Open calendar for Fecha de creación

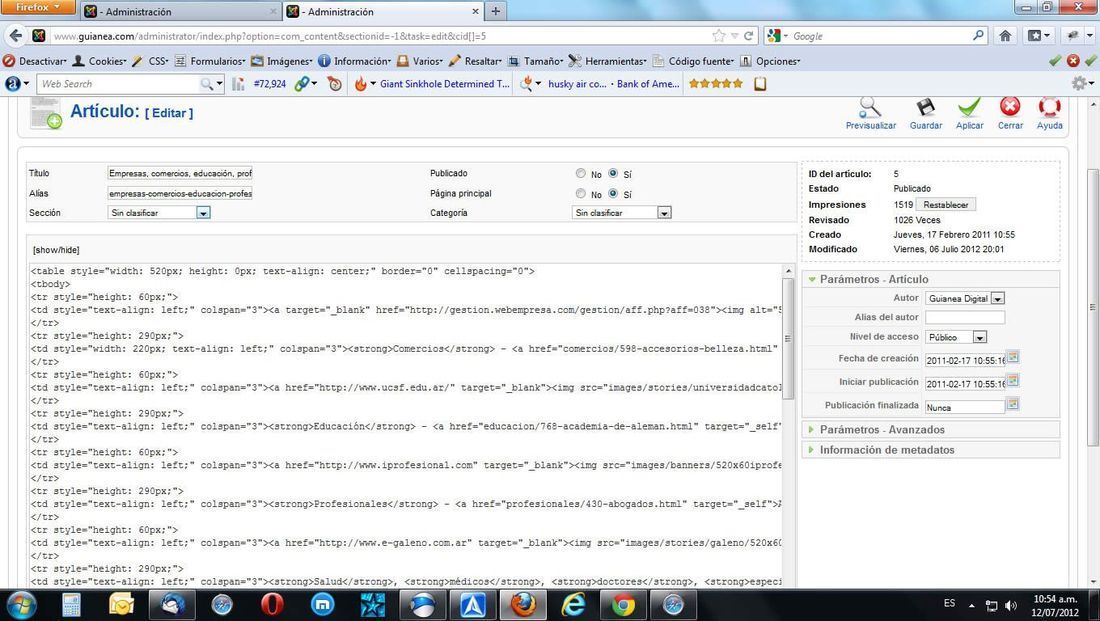[1013, 357]
